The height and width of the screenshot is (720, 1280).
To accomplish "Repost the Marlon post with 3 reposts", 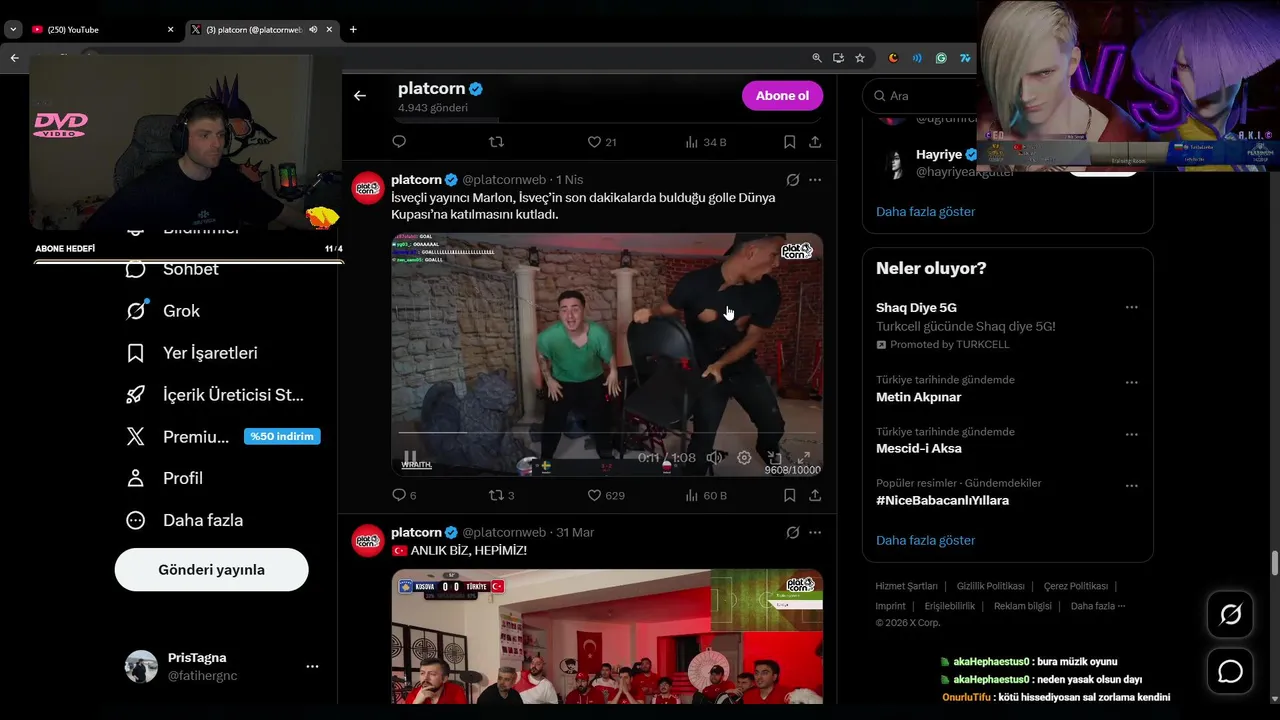I will click(x=501, y=495).
